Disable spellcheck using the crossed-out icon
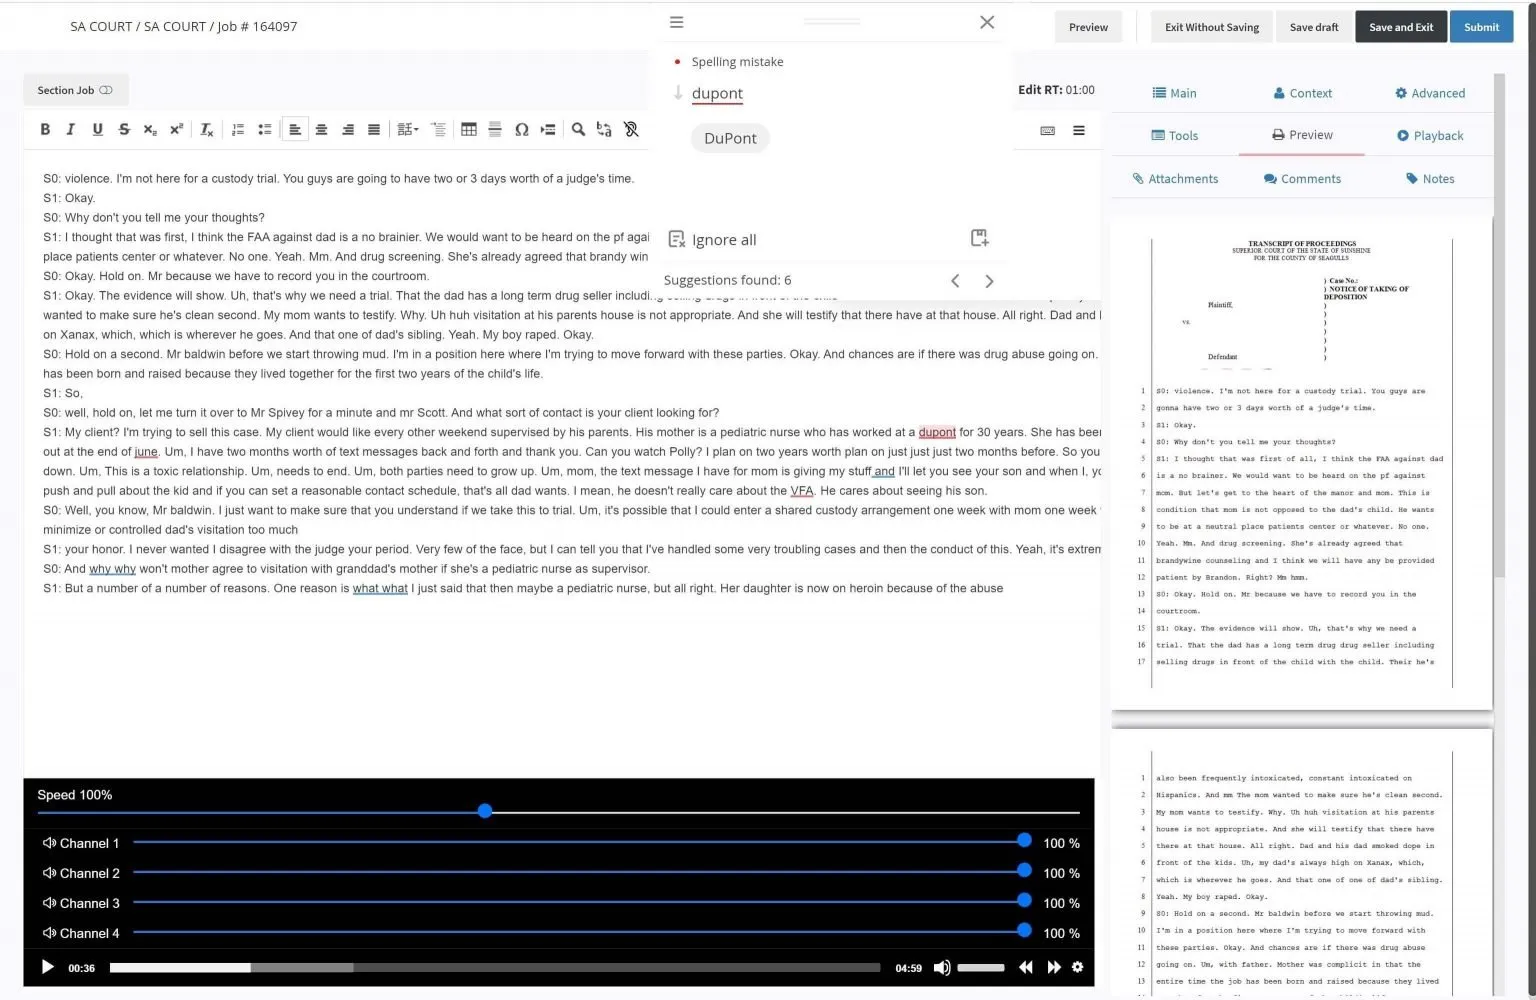Viewport: 1536px width, 1000px height. pyautogui.click(x=632, y=129)
